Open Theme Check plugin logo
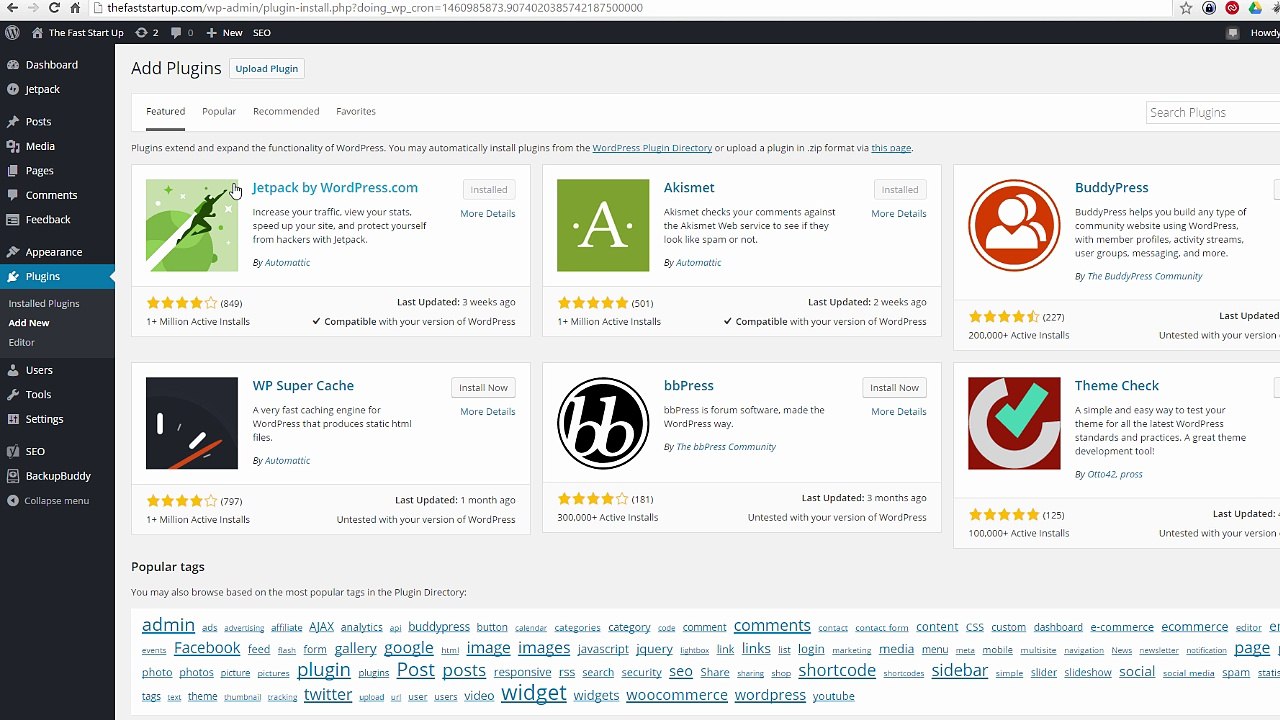The height and width of the screenshot is (720, 1280). coord(1014,423)
